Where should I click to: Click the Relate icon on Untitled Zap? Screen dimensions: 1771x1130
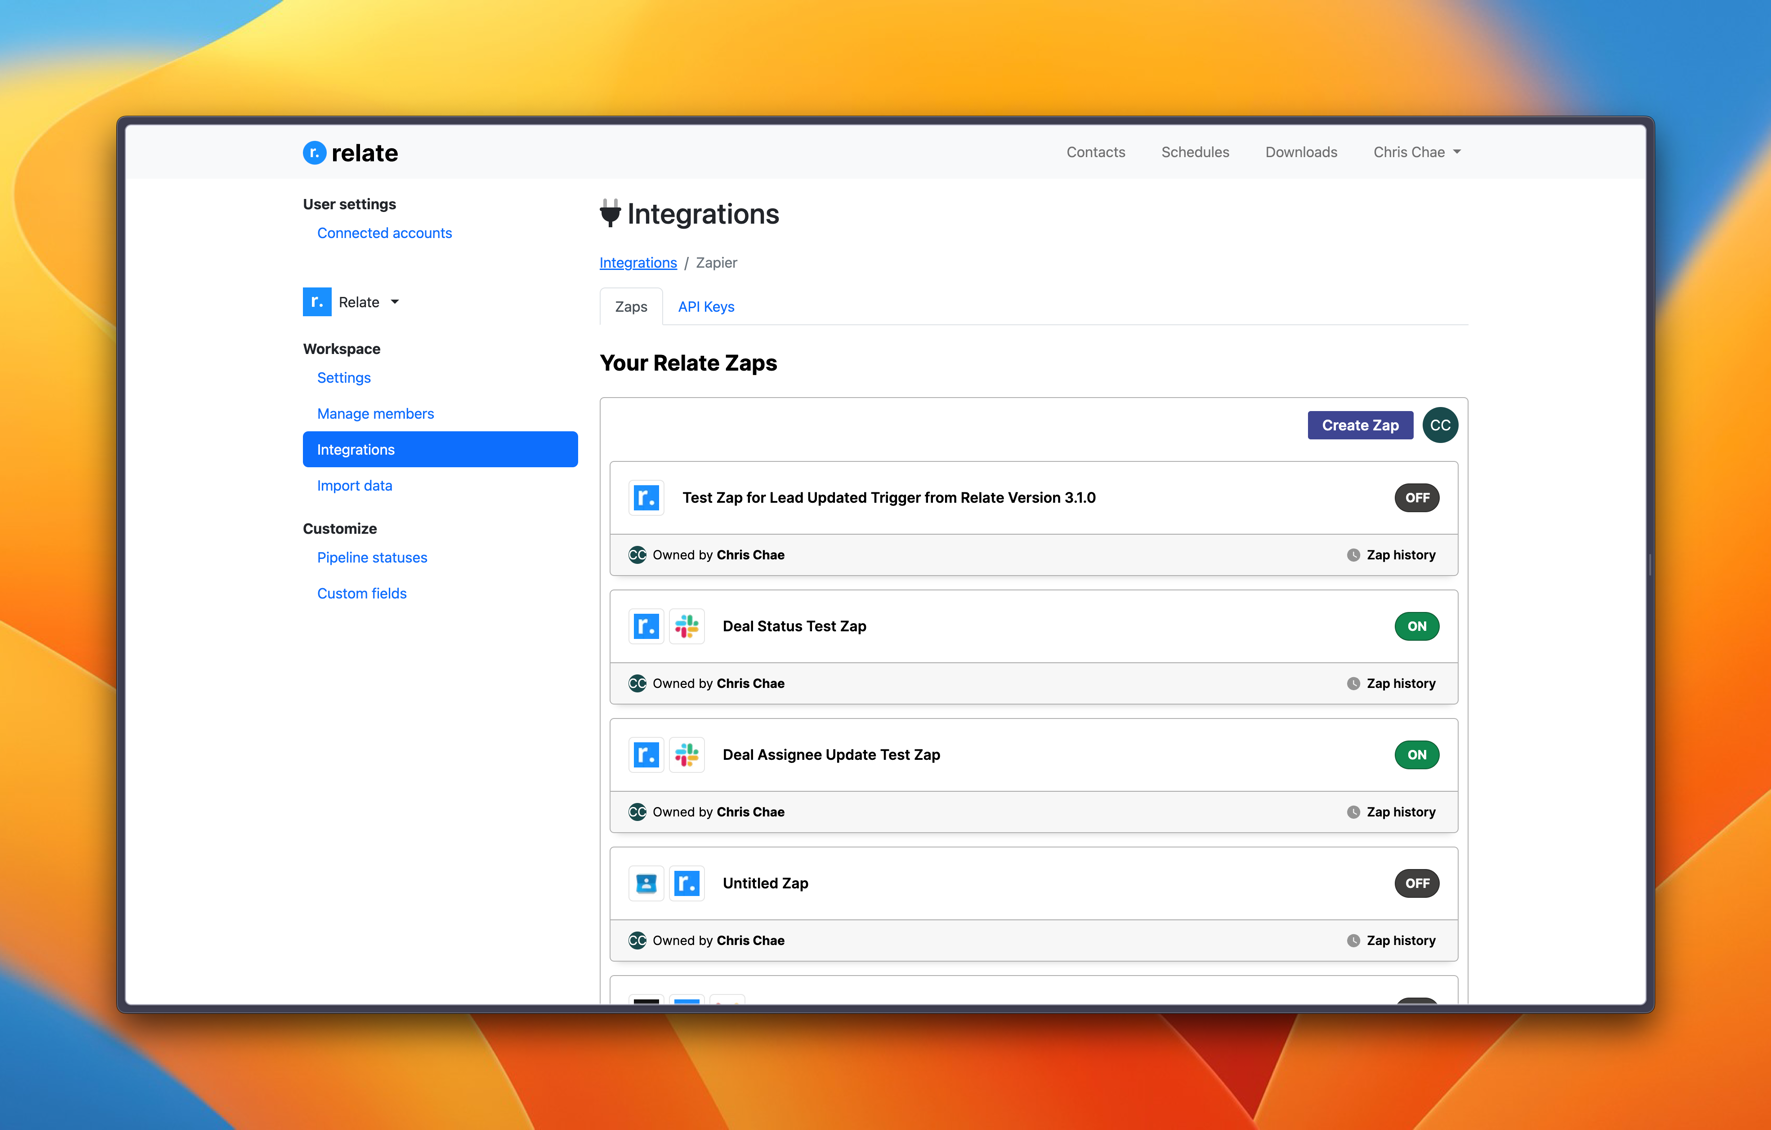687,883
